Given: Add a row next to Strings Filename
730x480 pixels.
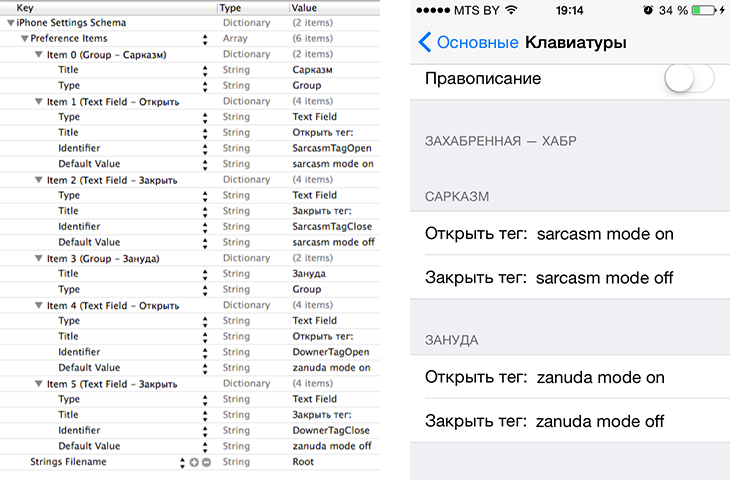Looking at the screenshot, I should click(x=194, y=462).
